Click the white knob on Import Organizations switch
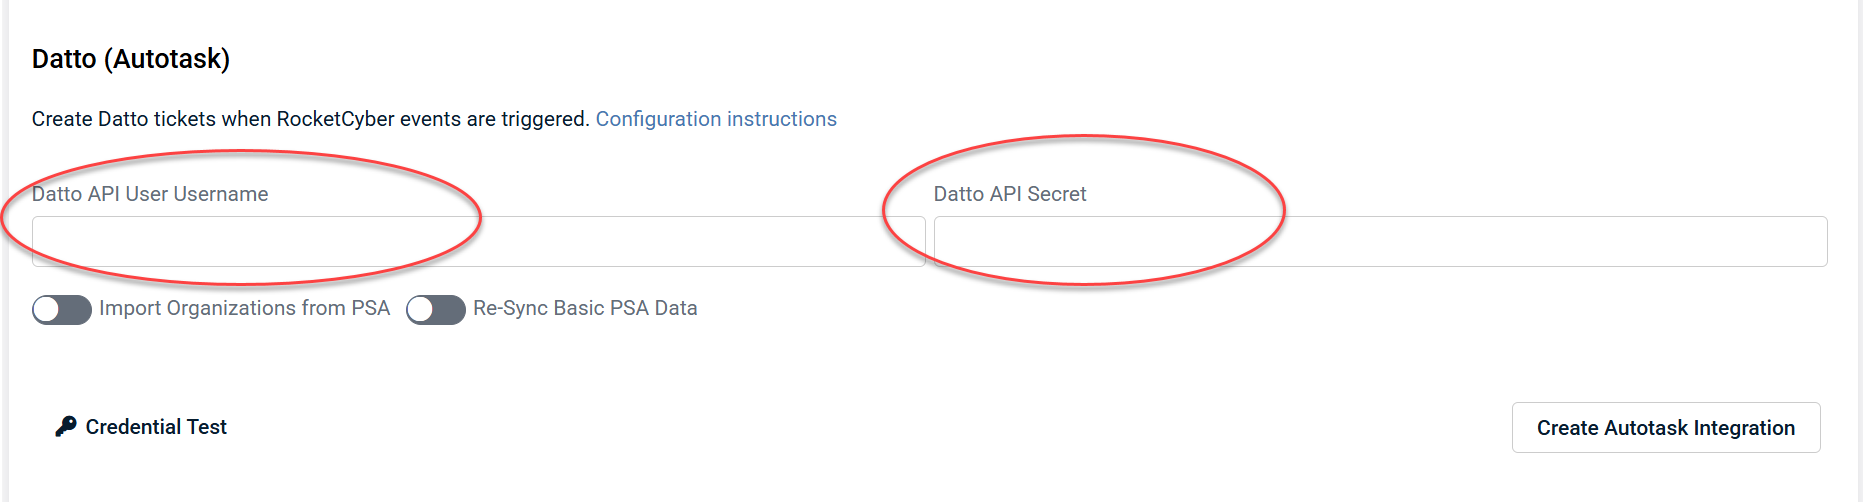 (47, 310)
